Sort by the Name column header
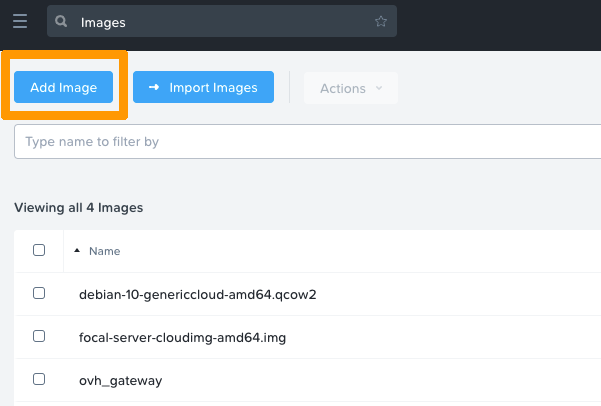601x406 pixels. (104, 251)
